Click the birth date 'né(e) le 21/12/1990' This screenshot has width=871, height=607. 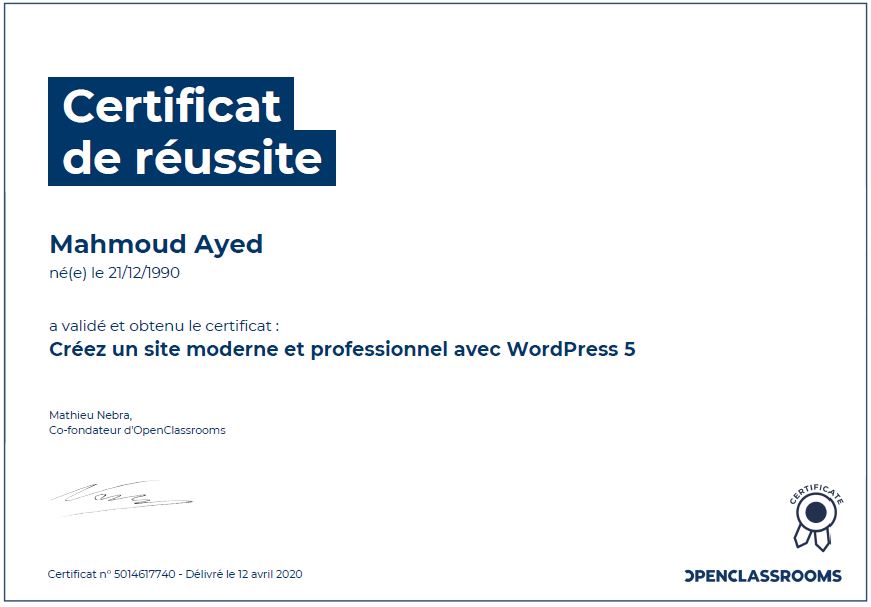114,273
